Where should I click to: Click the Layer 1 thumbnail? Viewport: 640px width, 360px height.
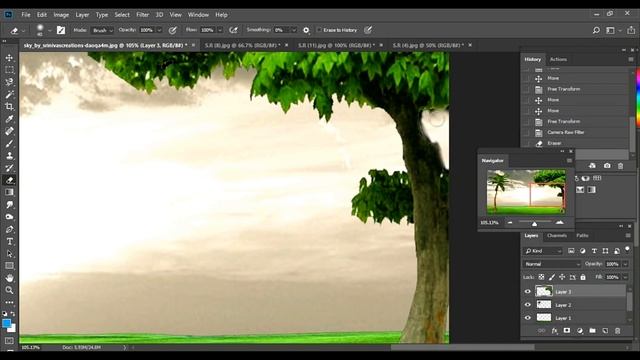[544, 318]
